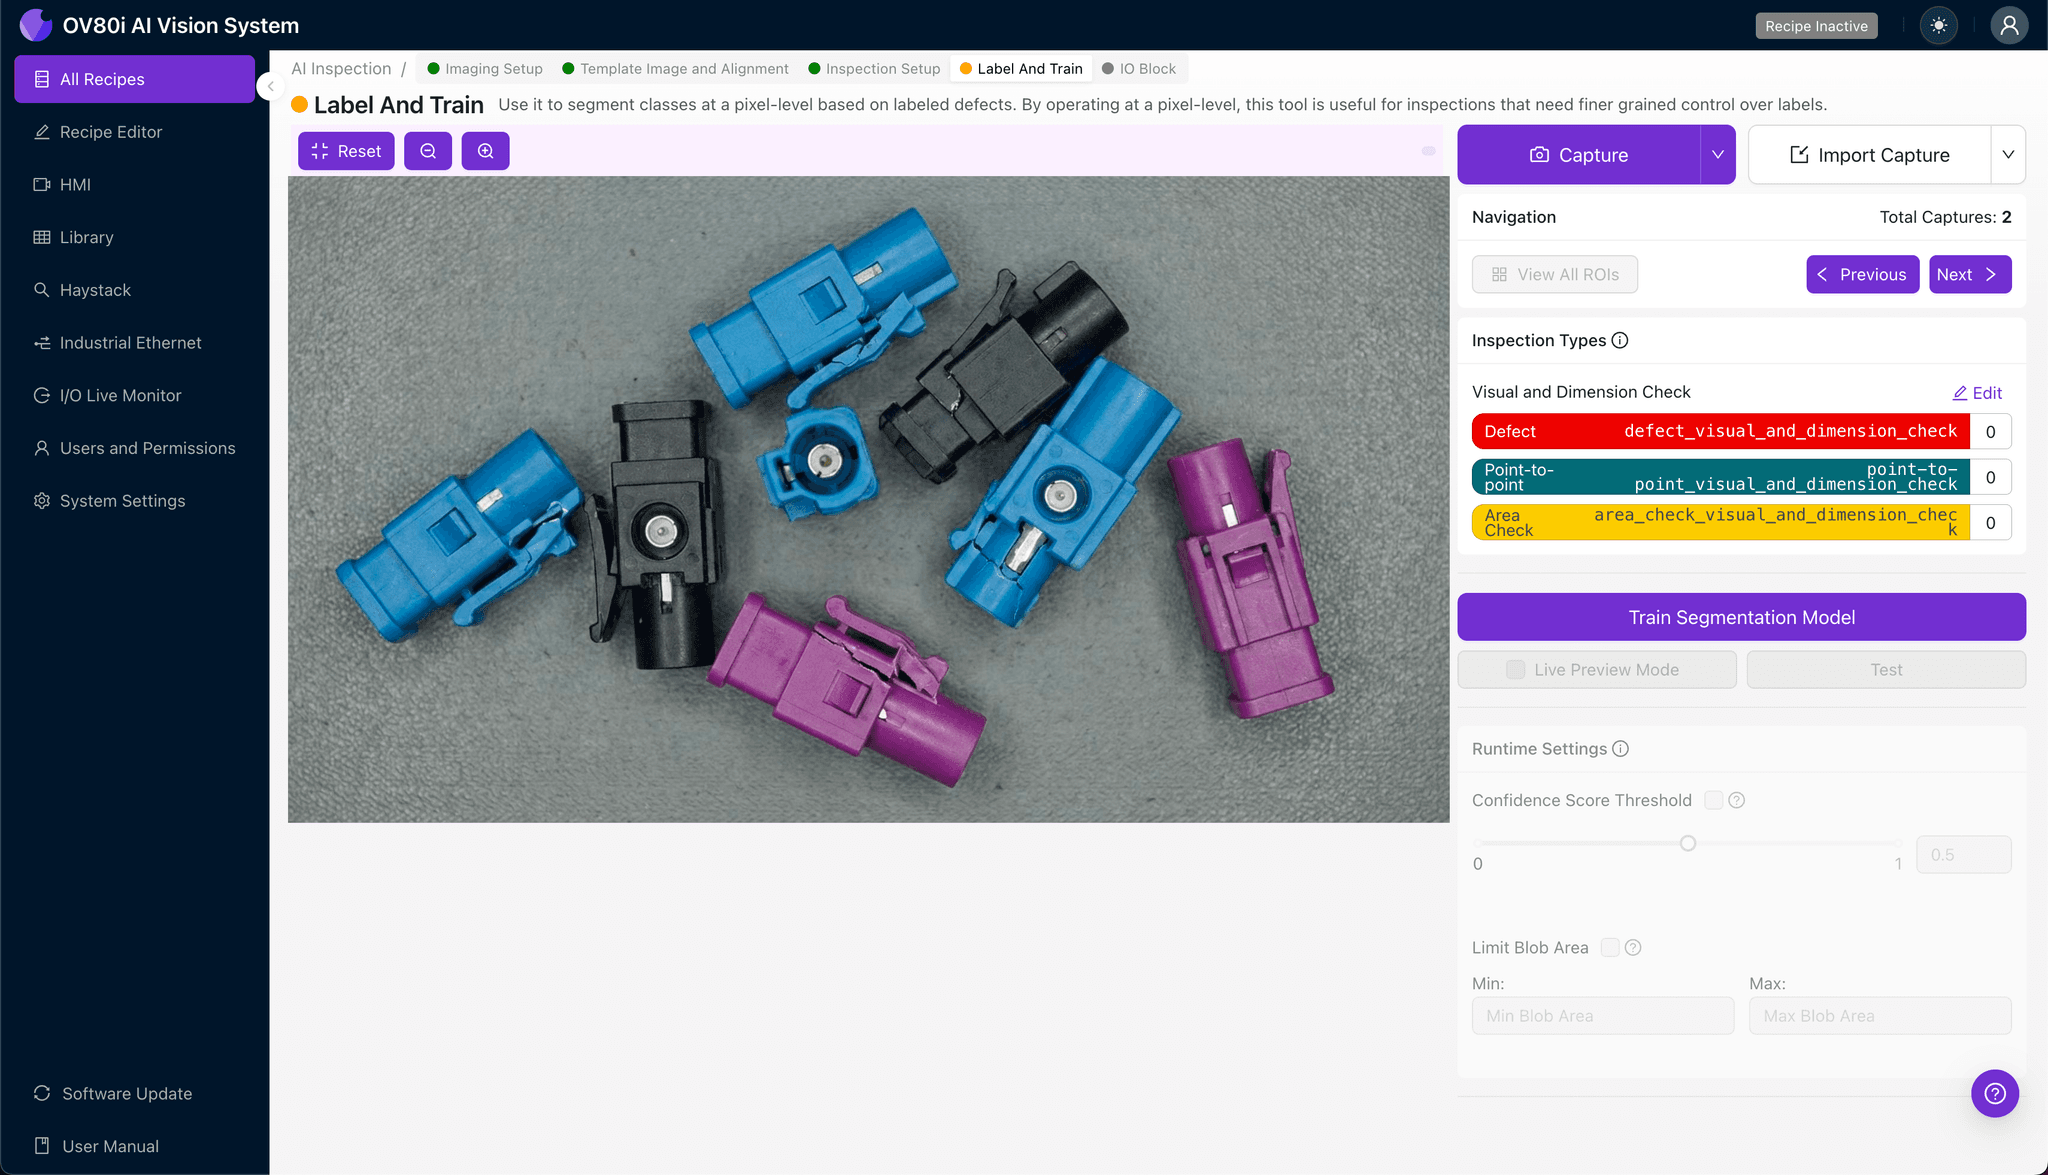The image size is (2048, 1175).
Task: Open Haystack in the sidebar
Action: 95,290
